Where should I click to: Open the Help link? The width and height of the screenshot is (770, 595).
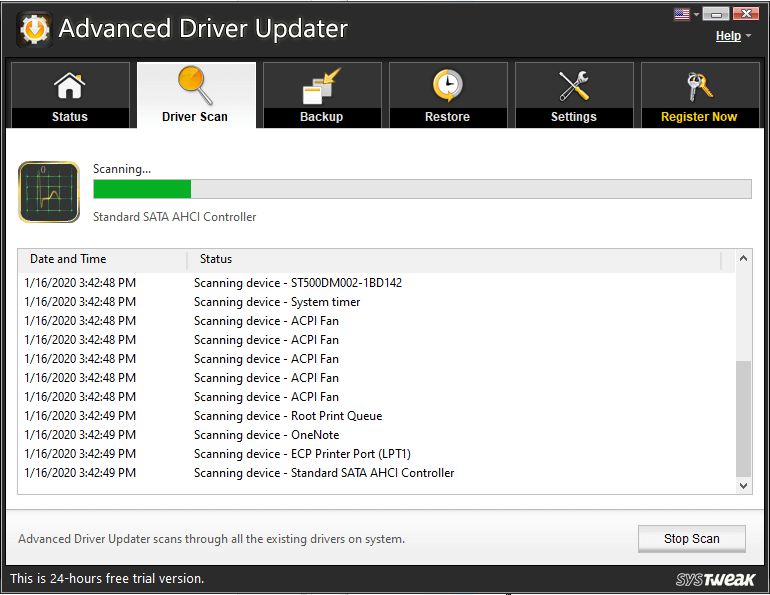tap(728, 36)
